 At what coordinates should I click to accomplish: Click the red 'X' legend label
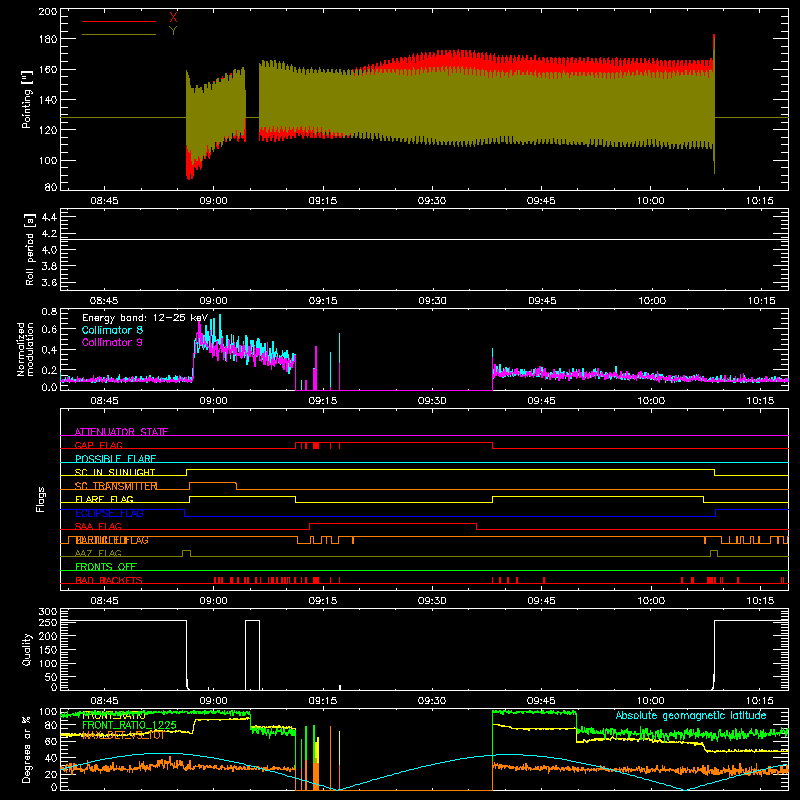click(x=173, y=17)
